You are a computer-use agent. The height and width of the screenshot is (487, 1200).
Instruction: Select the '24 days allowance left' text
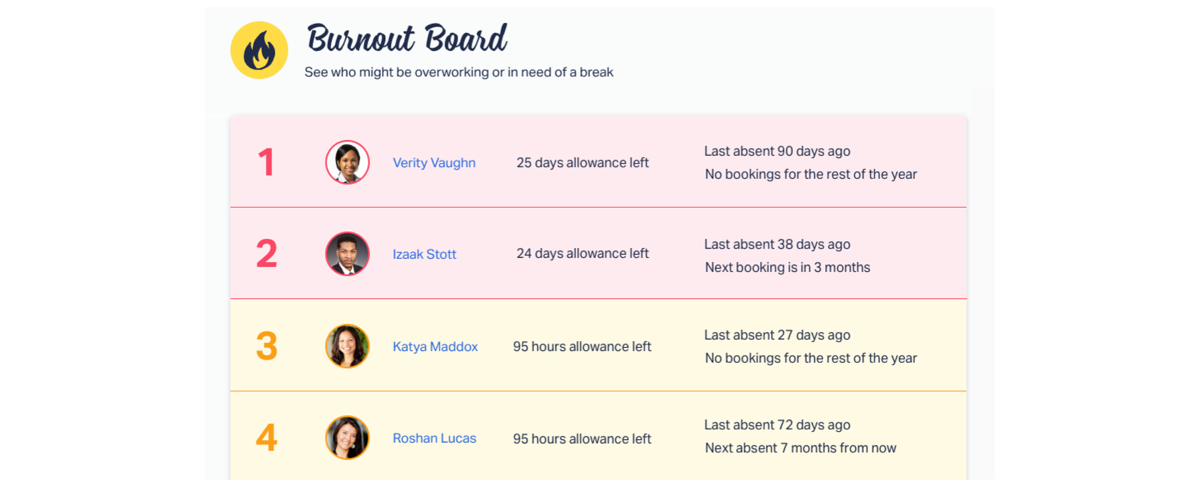coord(583,254)
